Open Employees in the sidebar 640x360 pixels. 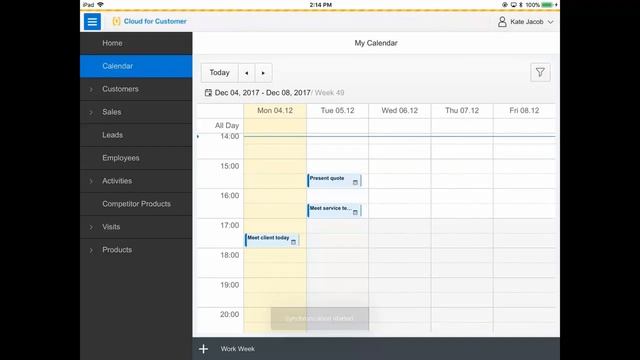136,158
